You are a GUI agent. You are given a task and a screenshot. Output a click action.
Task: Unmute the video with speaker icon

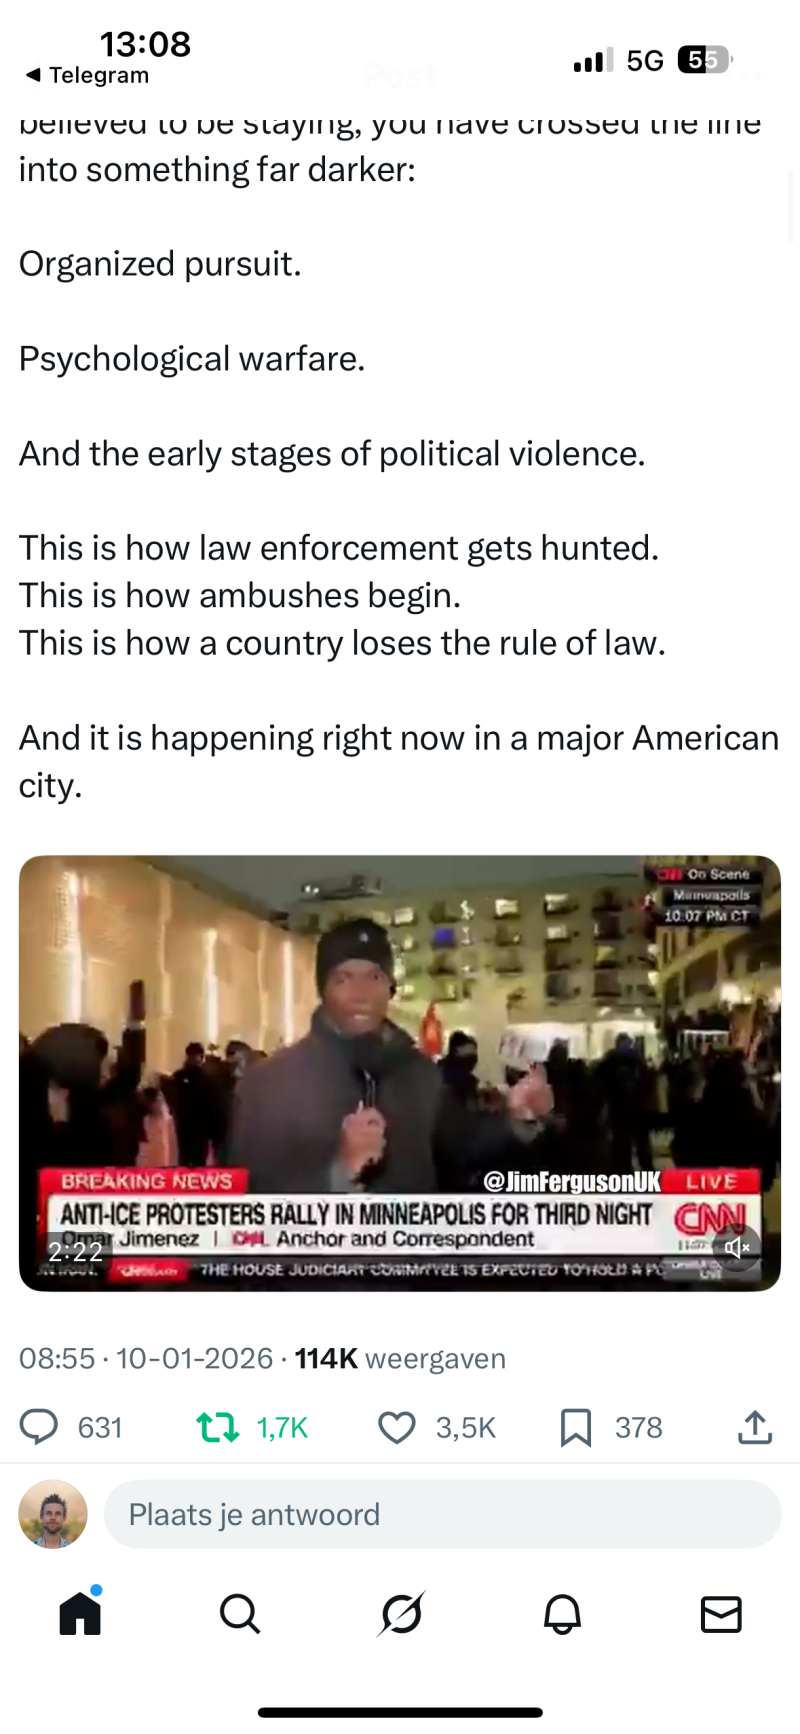click(737, 1247)
